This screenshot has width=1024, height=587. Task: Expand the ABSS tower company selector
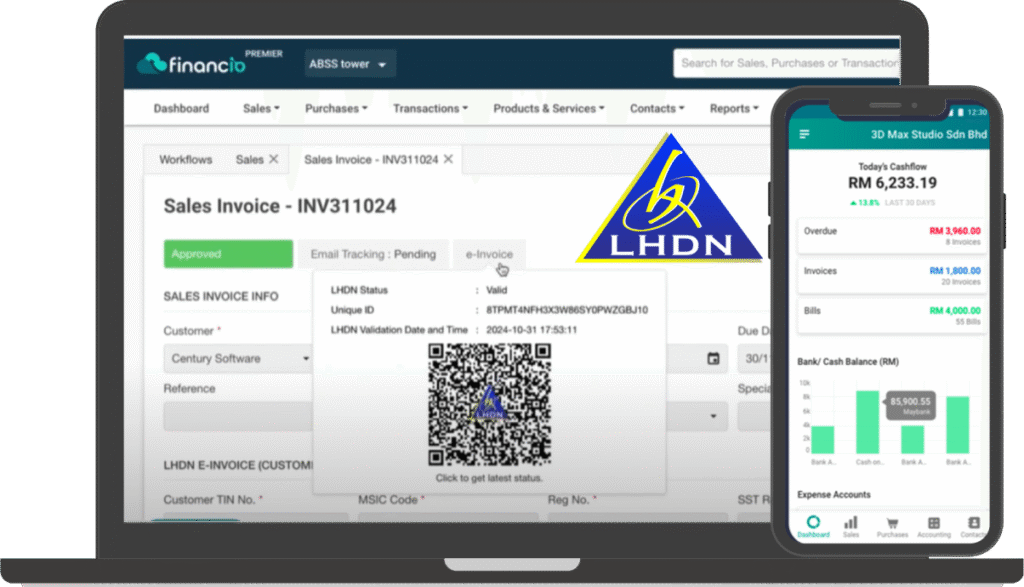[349, 62]
